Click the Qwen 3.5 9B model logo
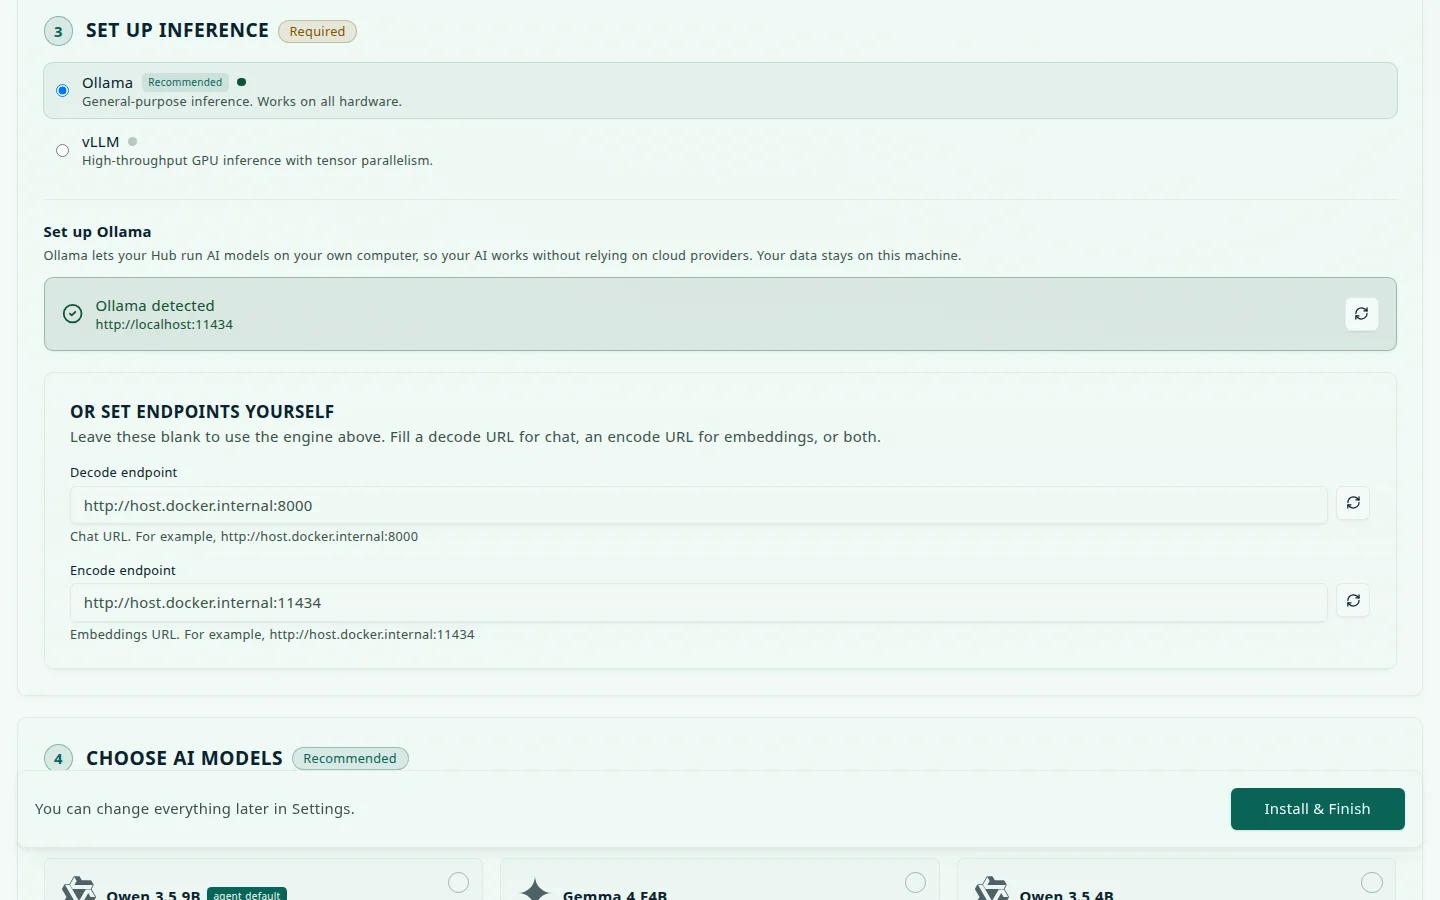Viewport: 1440px width, 900px height. [79, 890]
